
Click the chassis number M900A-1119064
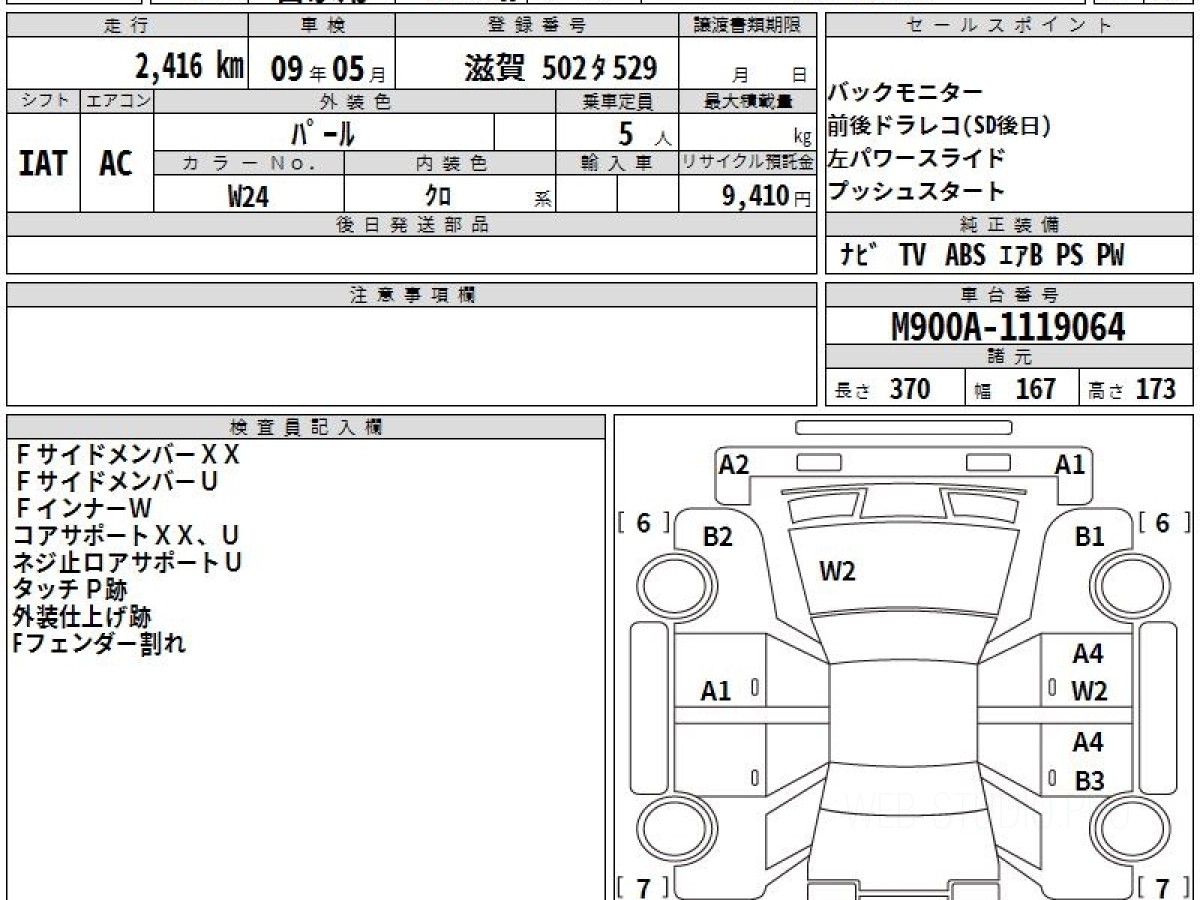(x=1008, y=327)
